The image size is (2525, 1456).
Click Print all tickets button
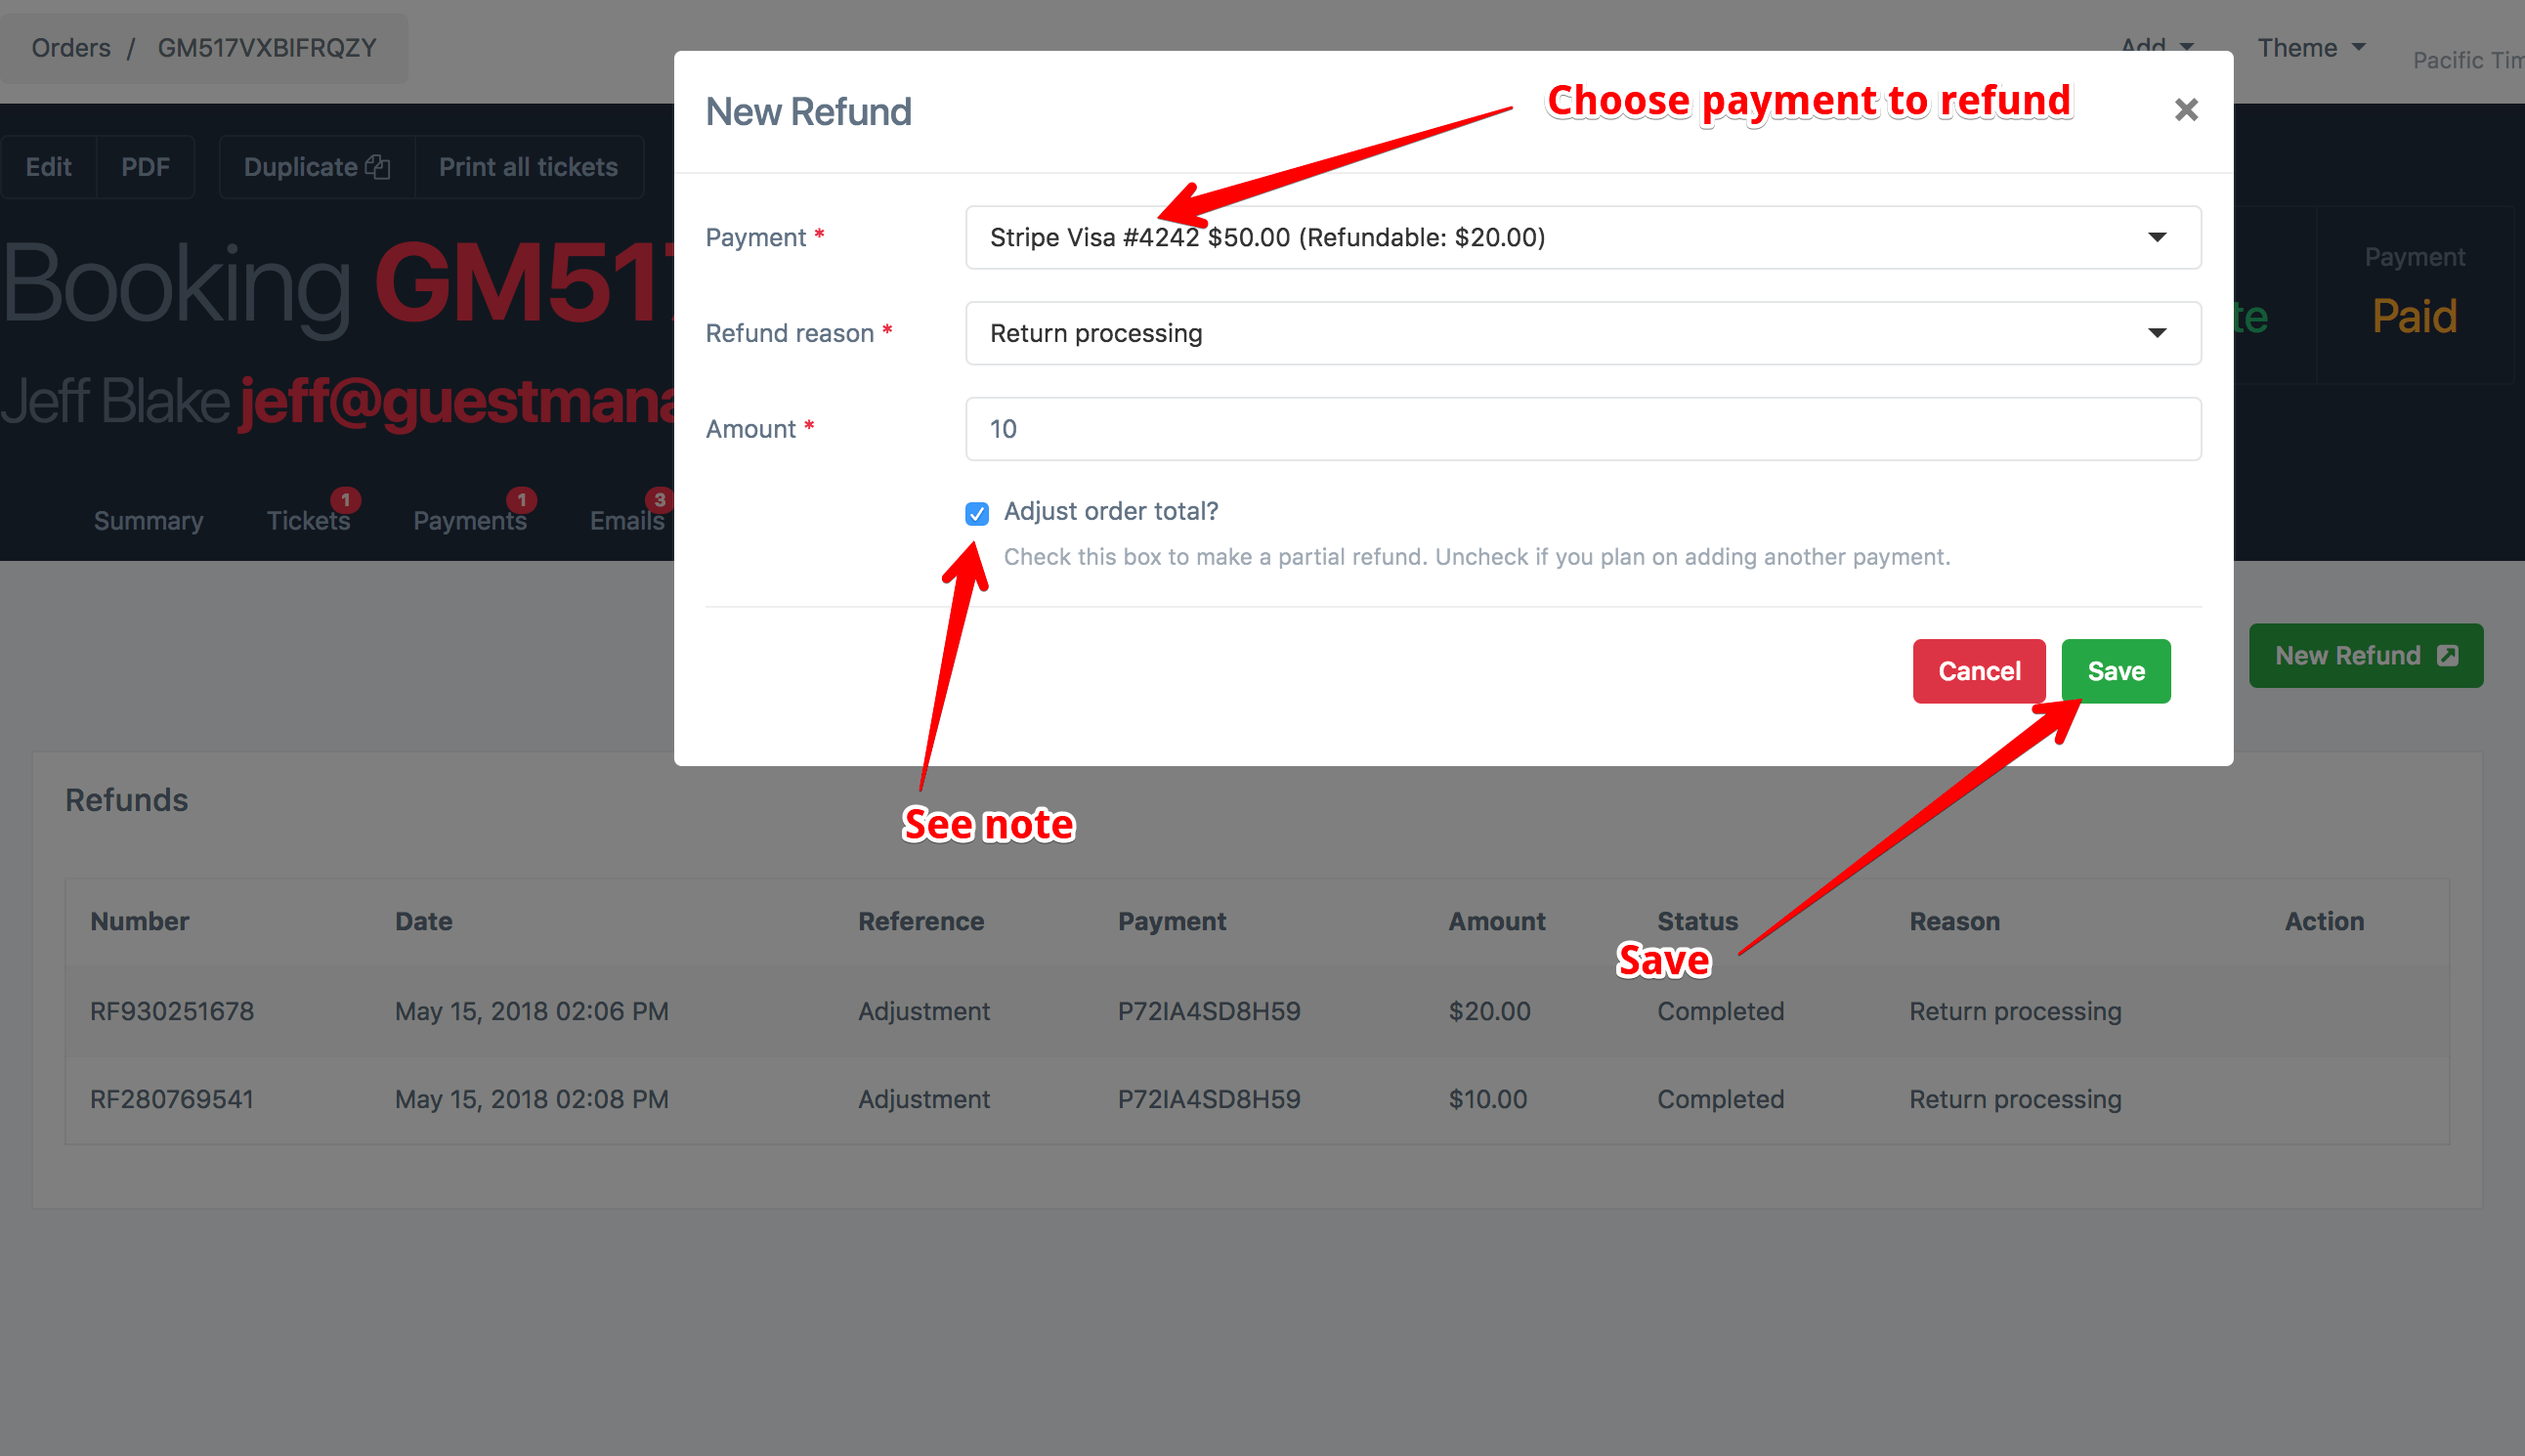[x=529, y=167]
